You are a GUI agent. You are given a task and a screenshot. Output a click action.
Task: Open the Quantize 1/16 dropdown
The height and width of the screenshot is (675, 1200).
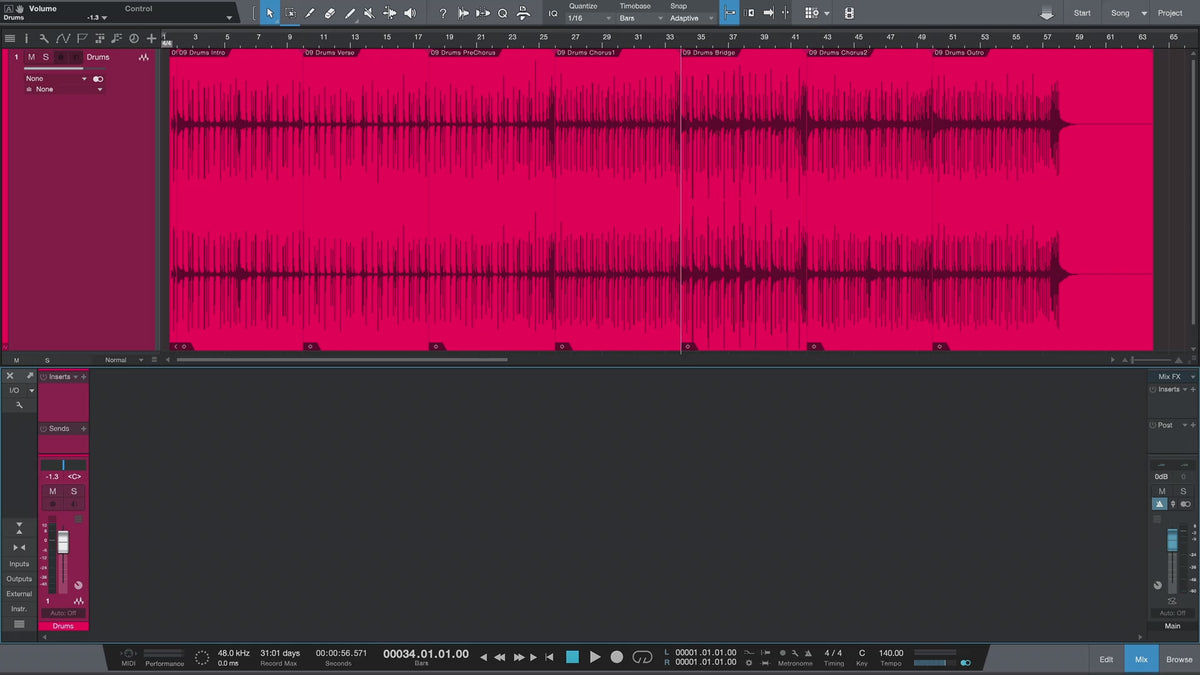coord(589,18)
